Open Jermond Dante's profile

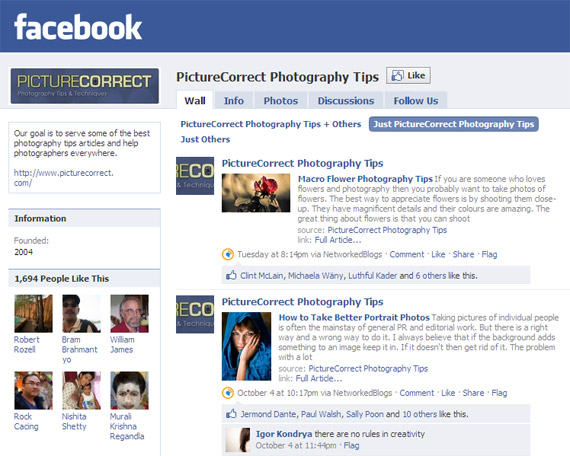[269, 414]
